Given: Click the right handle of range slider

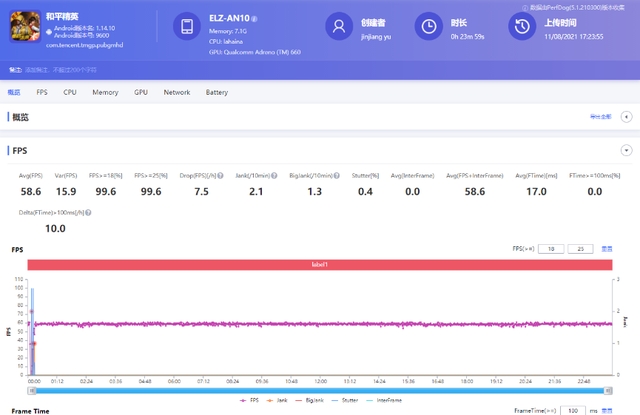Looking at the screenshot, I should [608, 391].
